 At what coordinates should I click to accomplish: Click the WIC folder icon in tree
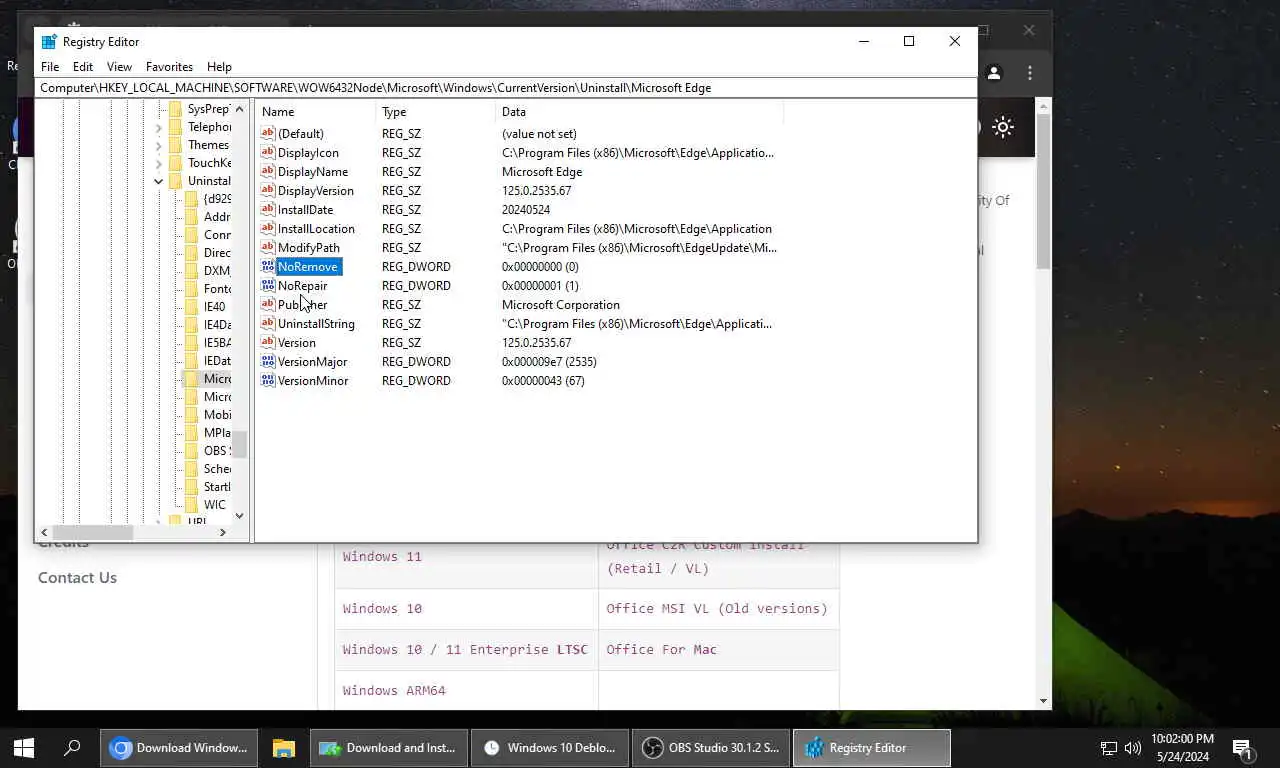pyautogui.click(x=191, y=505)
